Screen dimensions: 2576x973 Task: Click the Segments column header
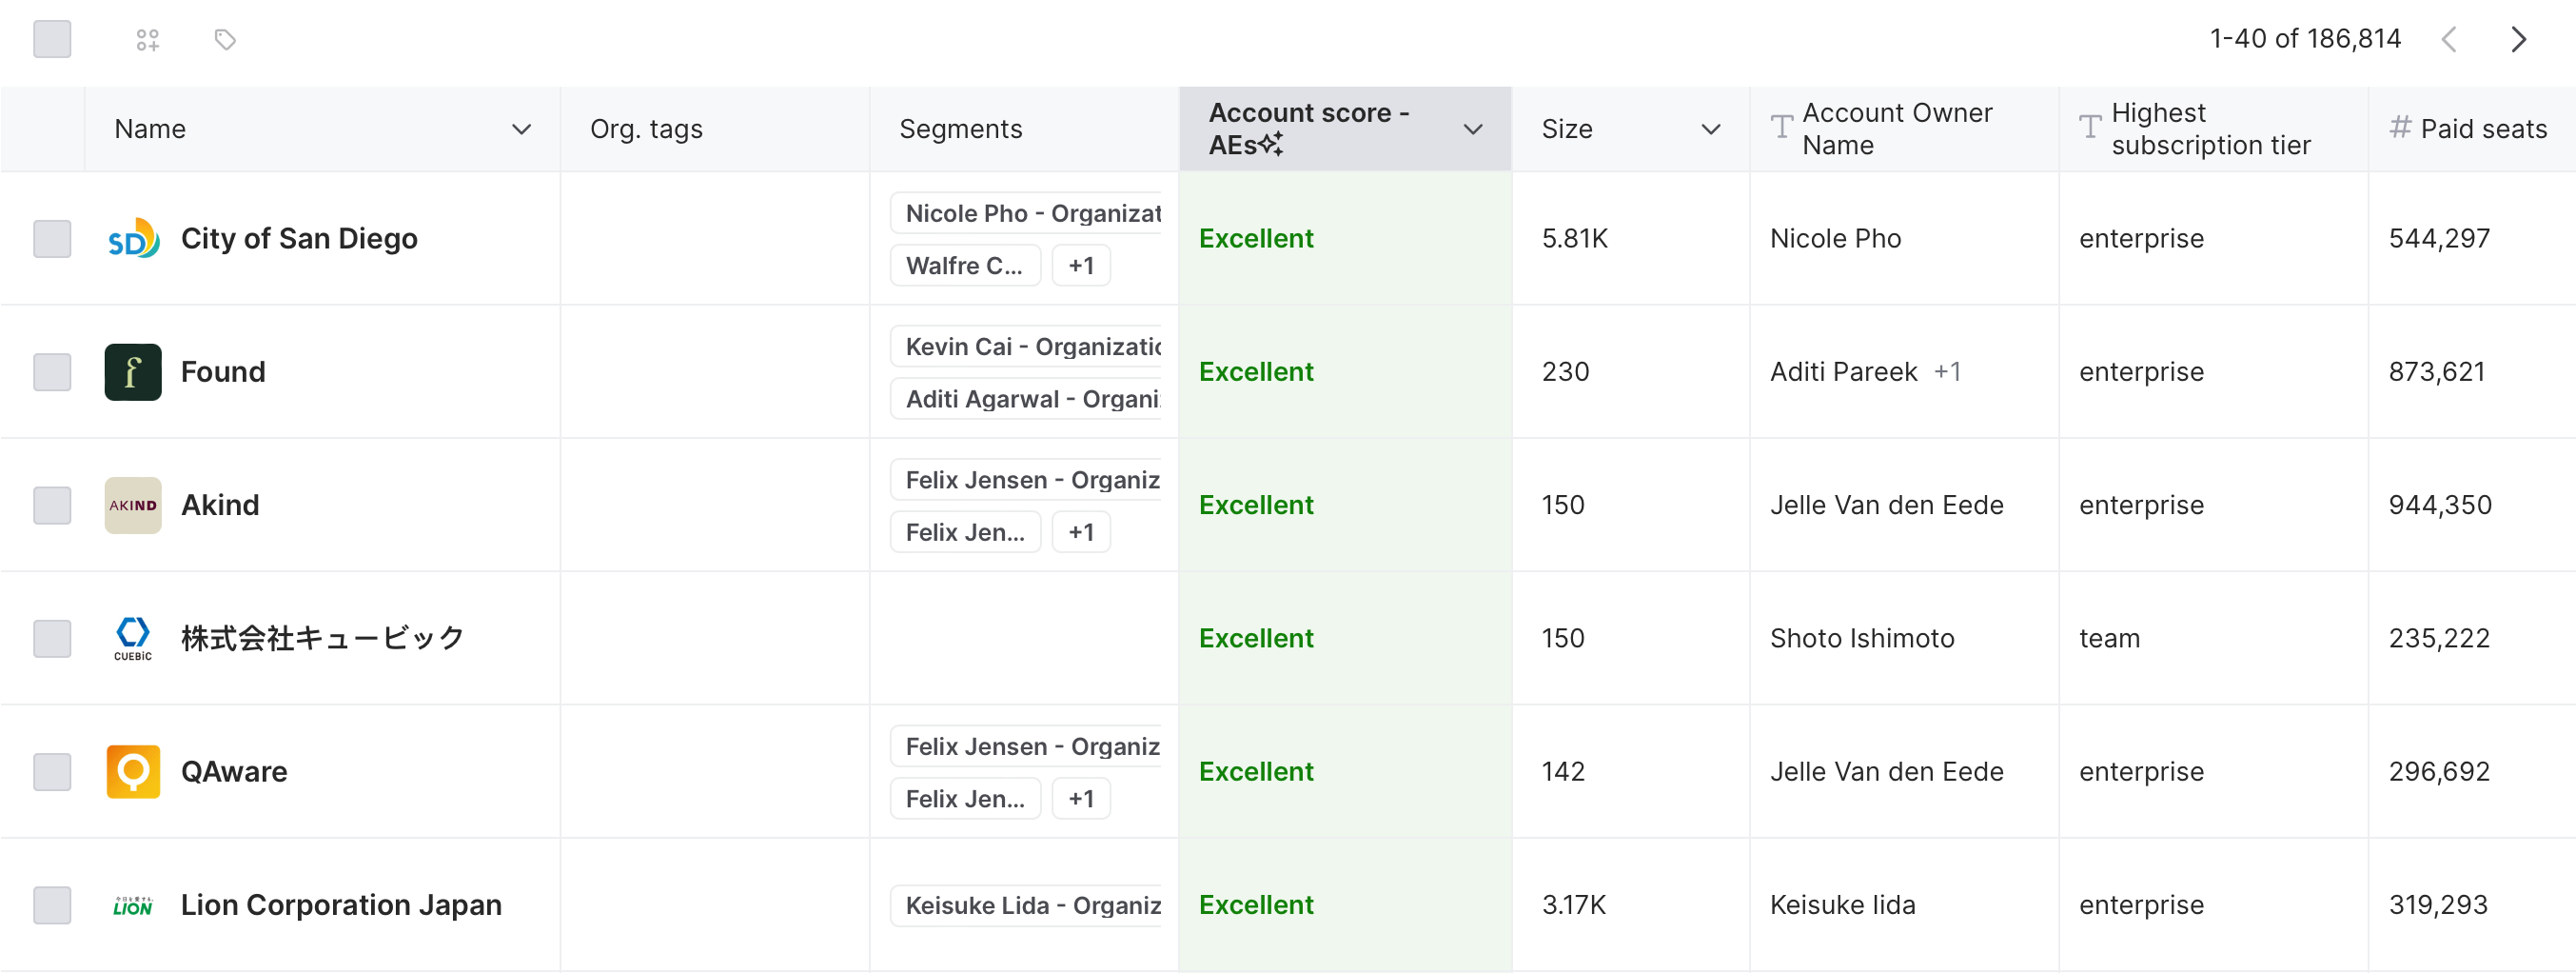click(960, 129)
